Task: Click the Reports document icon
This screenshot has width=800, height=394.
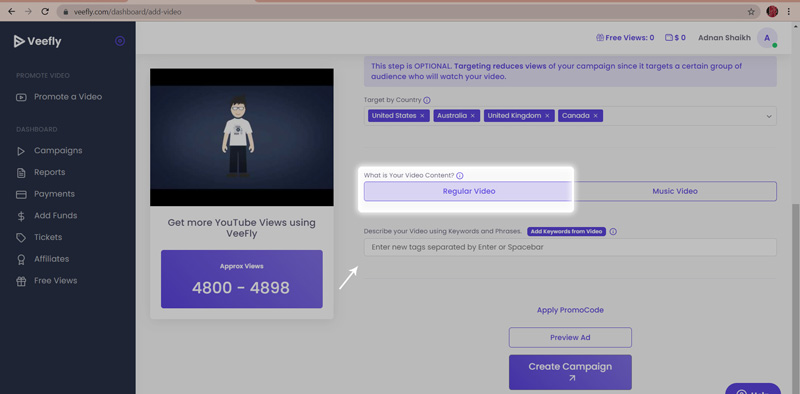Action: [21, 173]
